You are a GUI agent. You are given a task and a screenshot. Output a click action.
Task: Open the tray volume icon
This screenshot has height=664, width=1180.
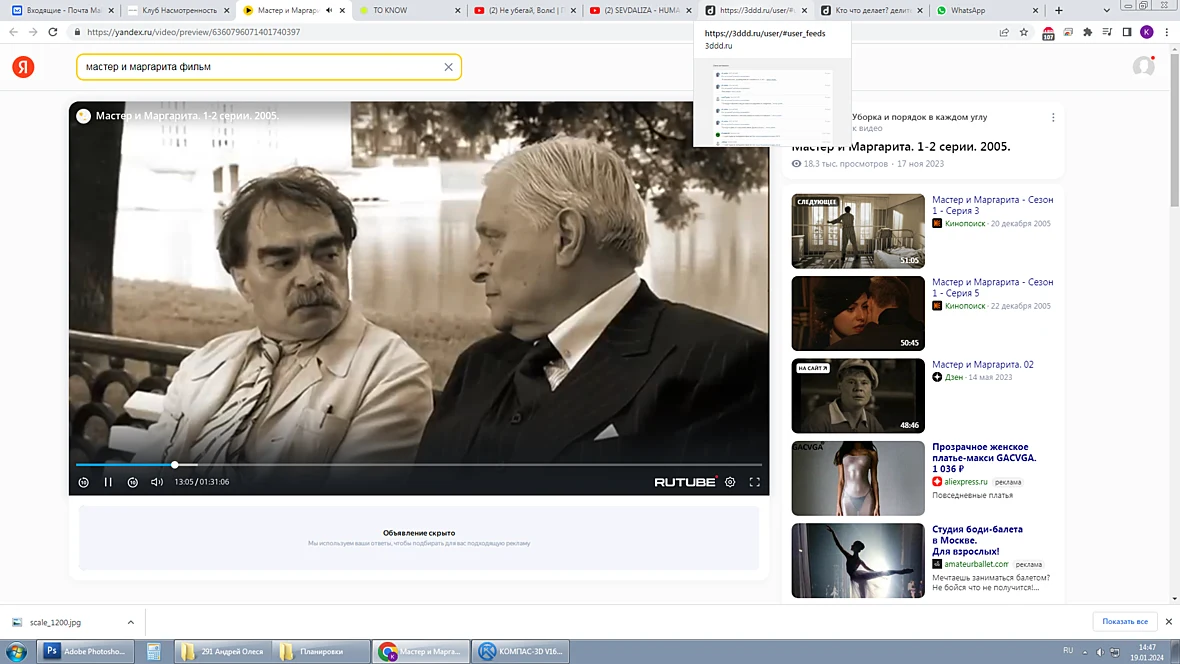(x=1099, y=652)
